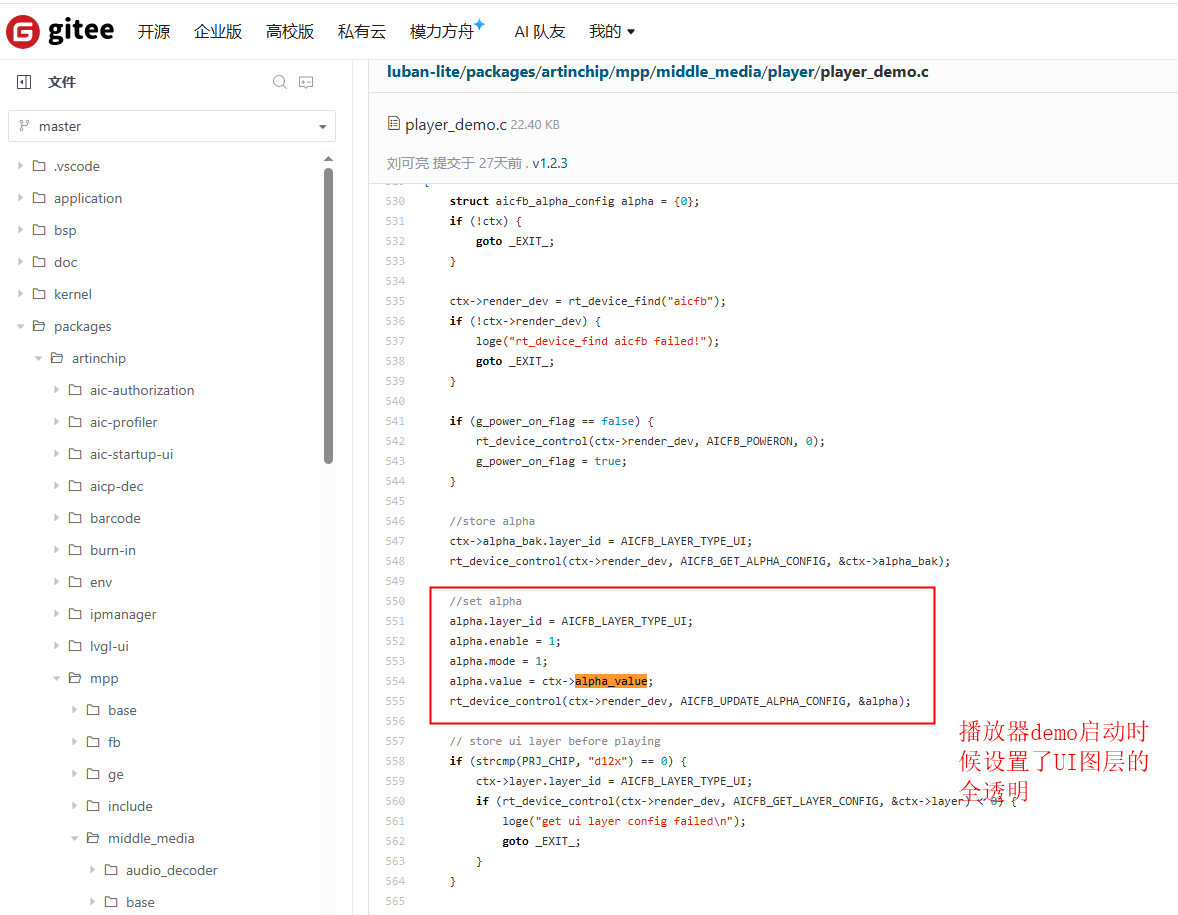Viewport: 1178px width, 915px height.
Task: Click the v1.2.3 commit link
Action: point(550,163)
